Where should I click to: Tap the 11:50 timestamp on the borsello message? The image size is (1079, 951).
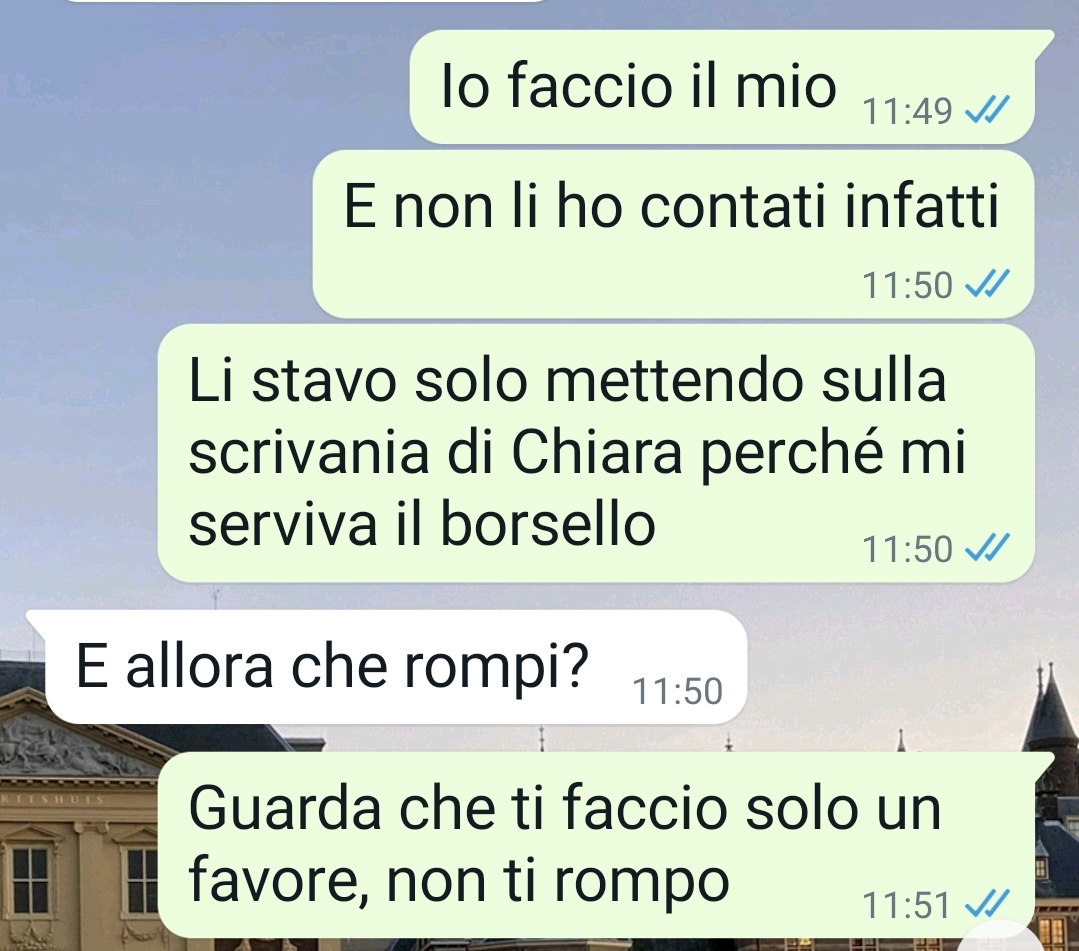click(907, 548)
